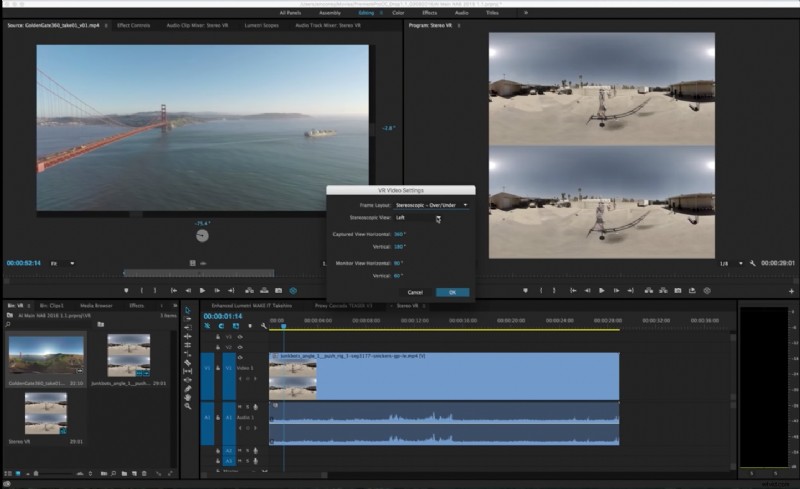Click Monitor View Horizontal 90 value
The image size is (800, 489).
(398, 263)
